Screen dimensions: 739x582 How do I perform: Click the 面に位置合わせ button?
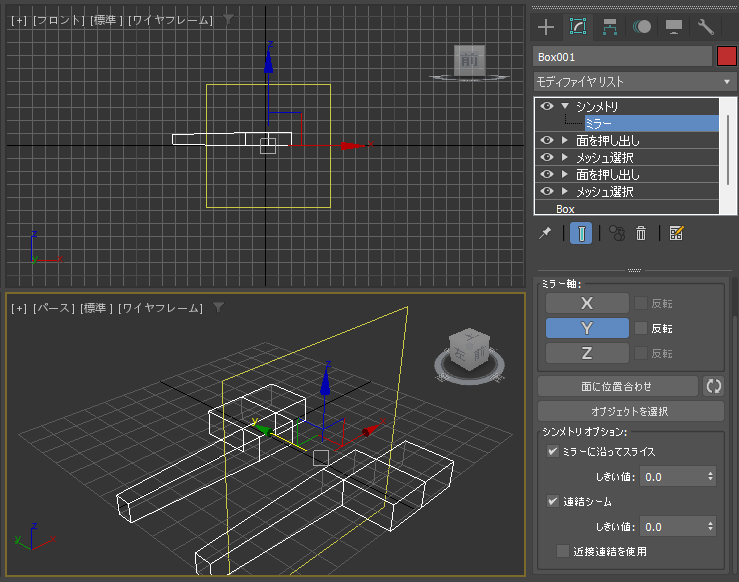(617, 386)
